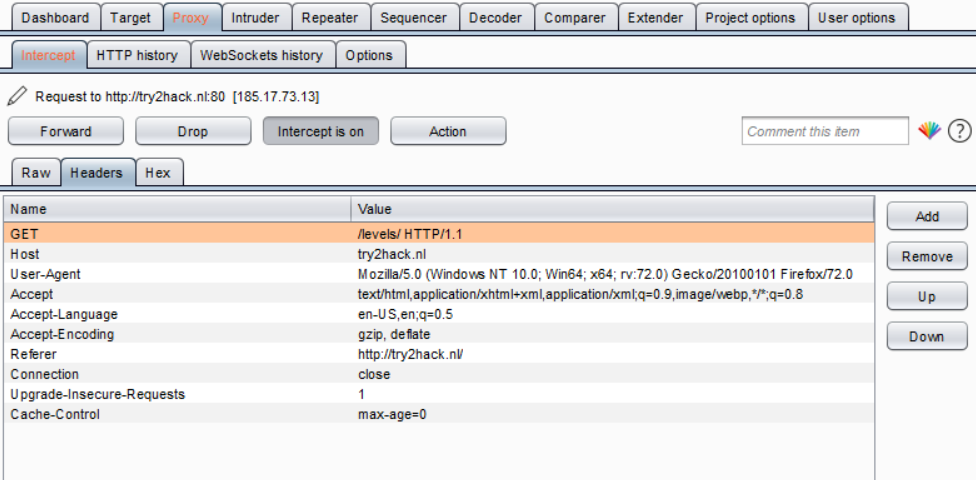
Task: Open the Proxy Options sub-tab
Action: click(x=369, y=55)
